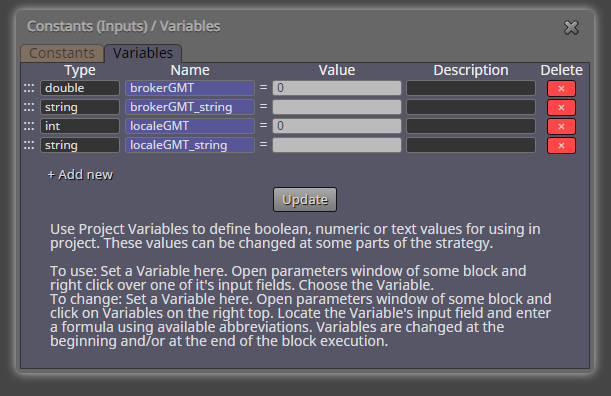The image size is (611, 396).
Task: Open the string type field for localeGMT_string
Action: tap(80, 145)
